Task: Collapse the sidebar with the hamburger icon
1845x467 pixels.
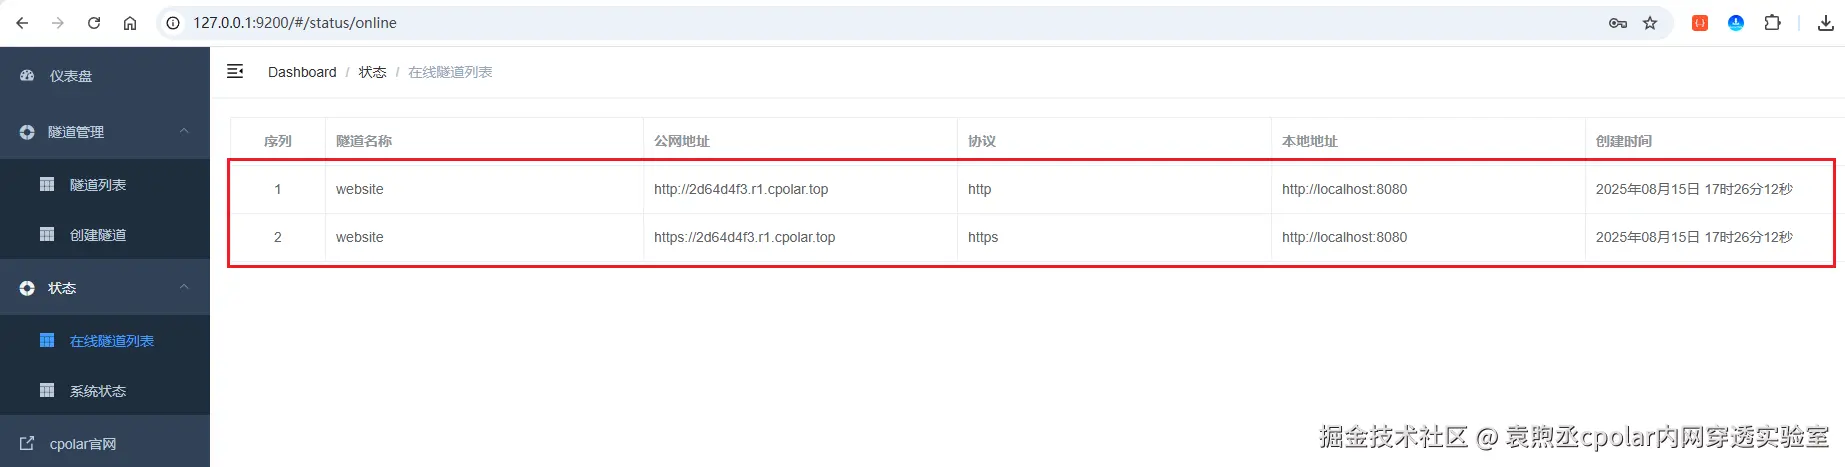Action: coord(235,71)
